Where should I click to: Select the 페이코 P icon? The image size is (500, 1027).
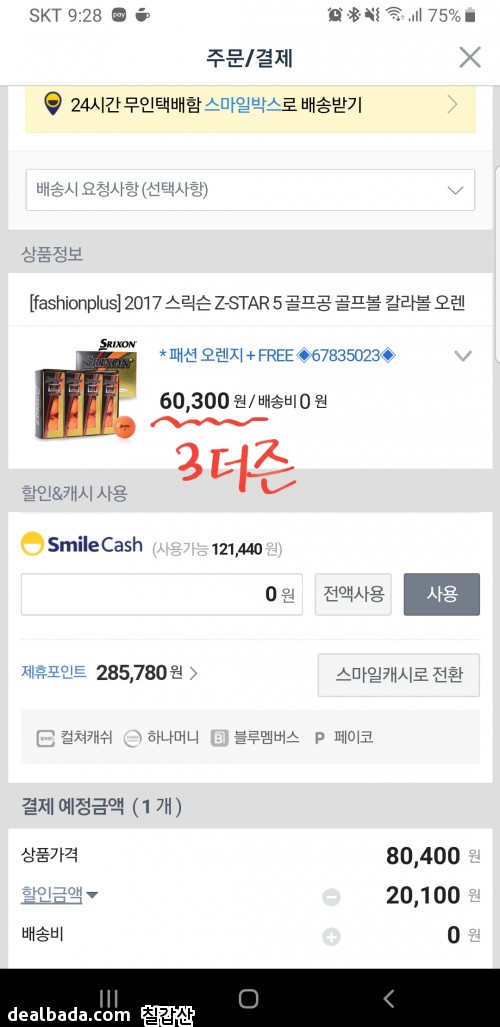pos(320,738)
